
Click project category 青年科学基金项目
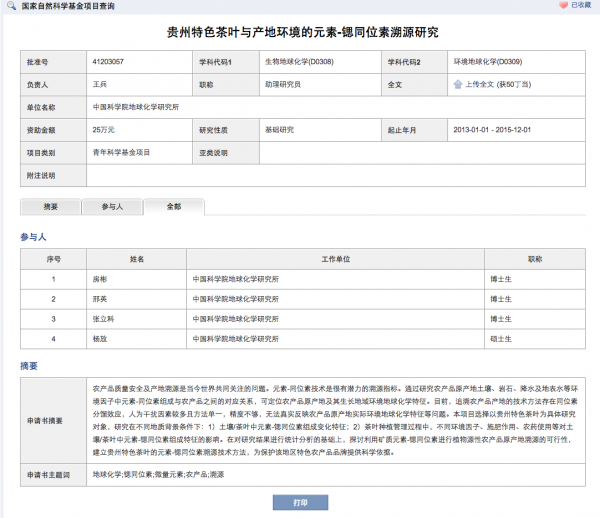coord(121,153)
